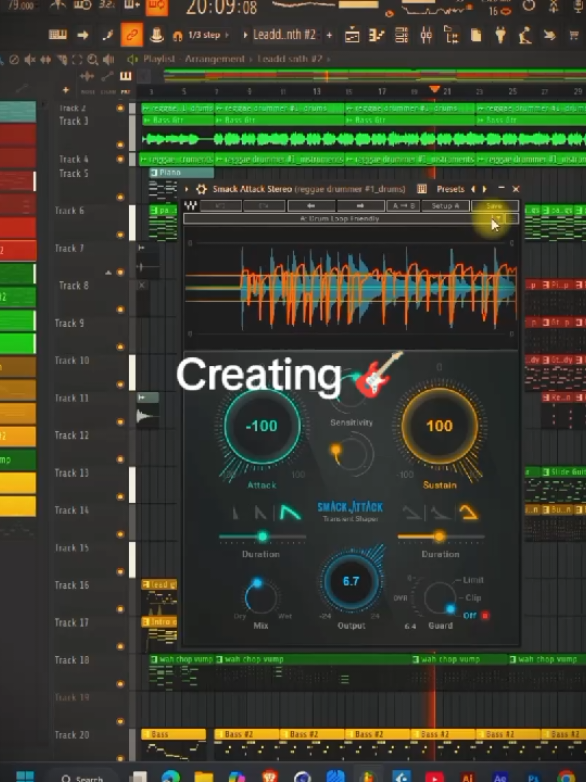Screen dimensions: 586x782
Task: Collapse Track 8 with the small arrow
Action: [x=108, y=272]
